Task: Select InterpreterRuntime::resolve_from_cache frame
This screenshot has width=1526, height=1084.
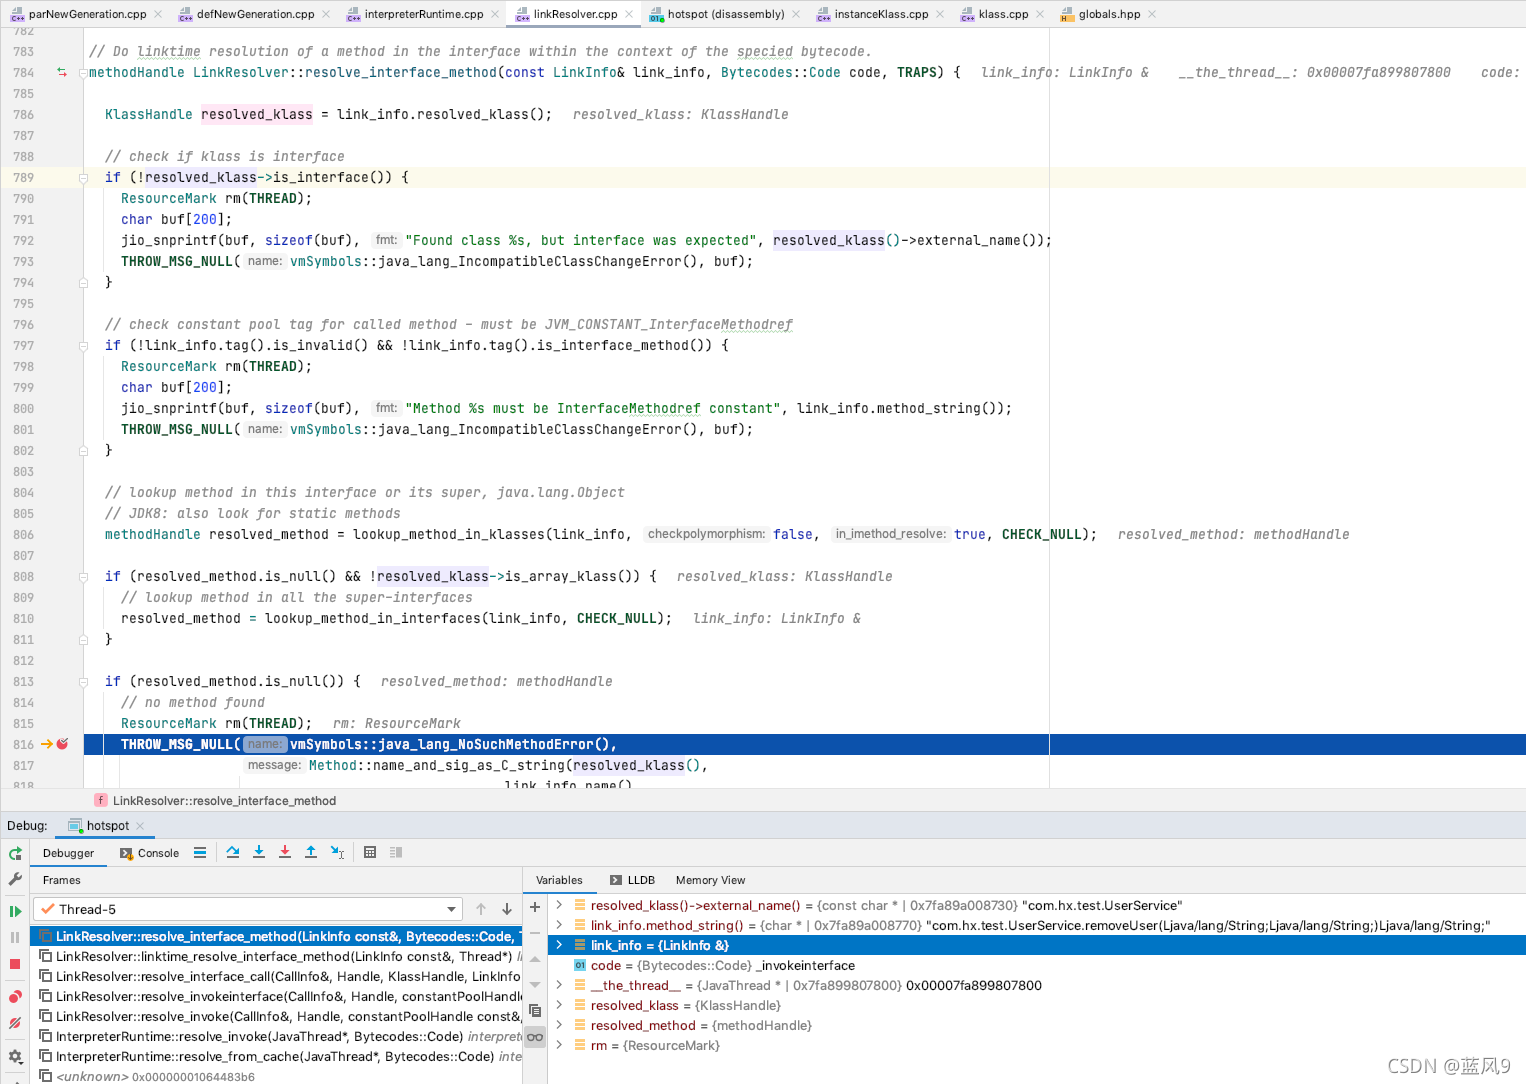Action: click(x=277, y=1056)
